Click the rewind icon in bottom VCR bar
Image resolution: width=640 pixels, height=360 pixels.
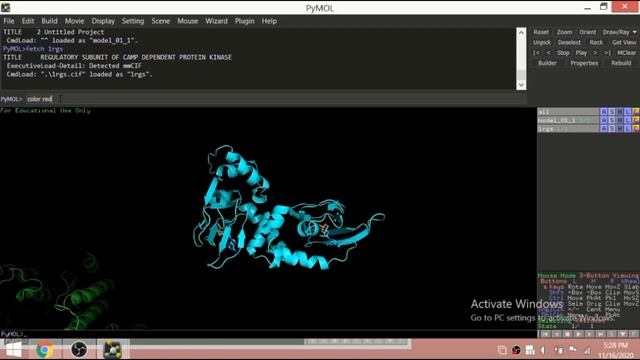click(x=545, y=334)
